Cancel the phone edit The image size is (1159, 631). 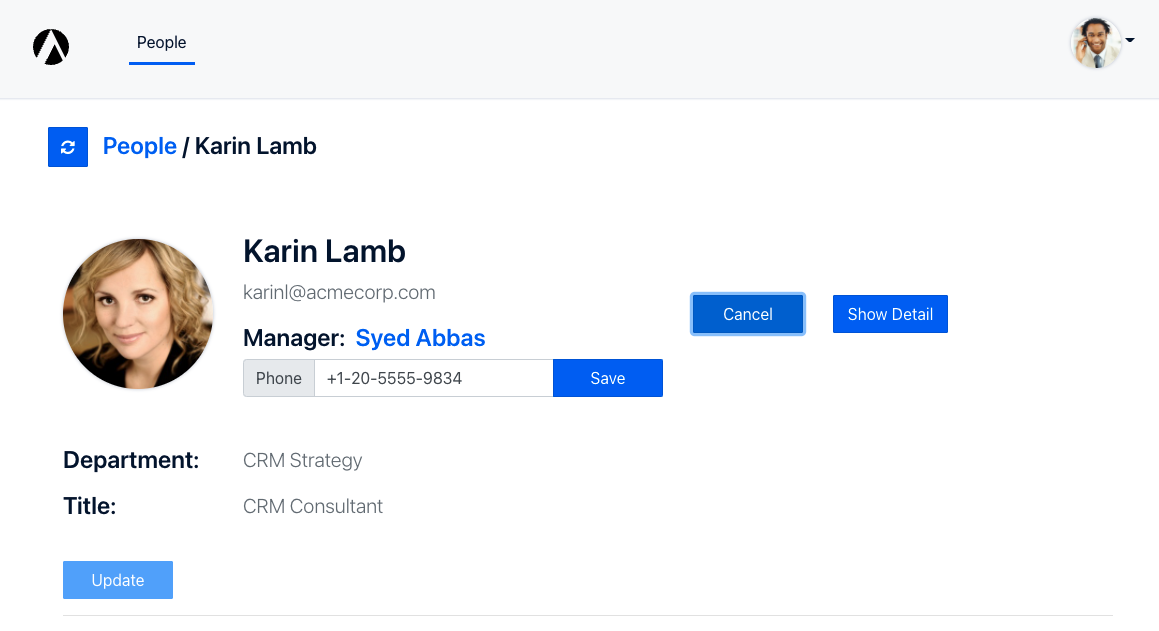point(748,314)
